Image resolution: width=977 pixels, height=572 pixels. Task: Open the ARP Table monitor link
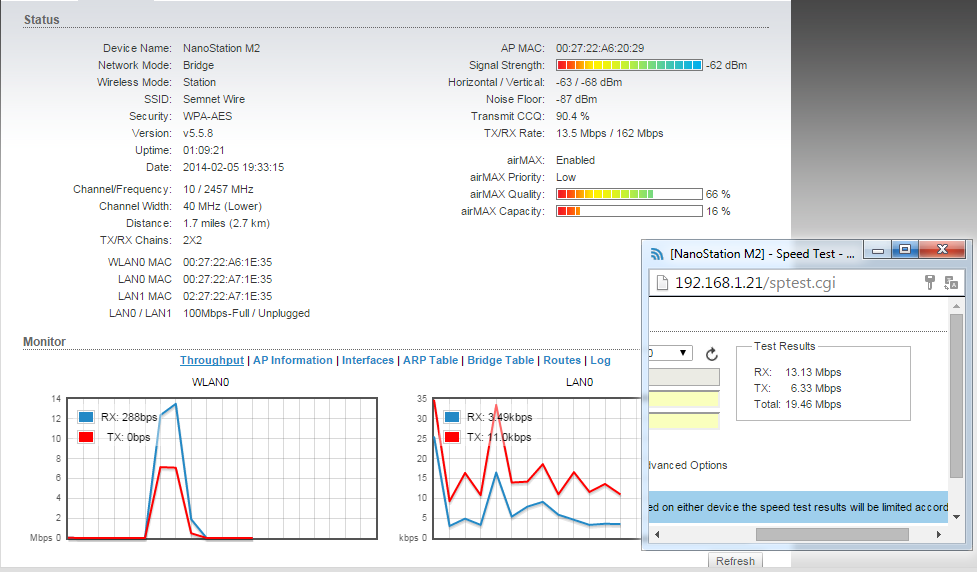431,360
